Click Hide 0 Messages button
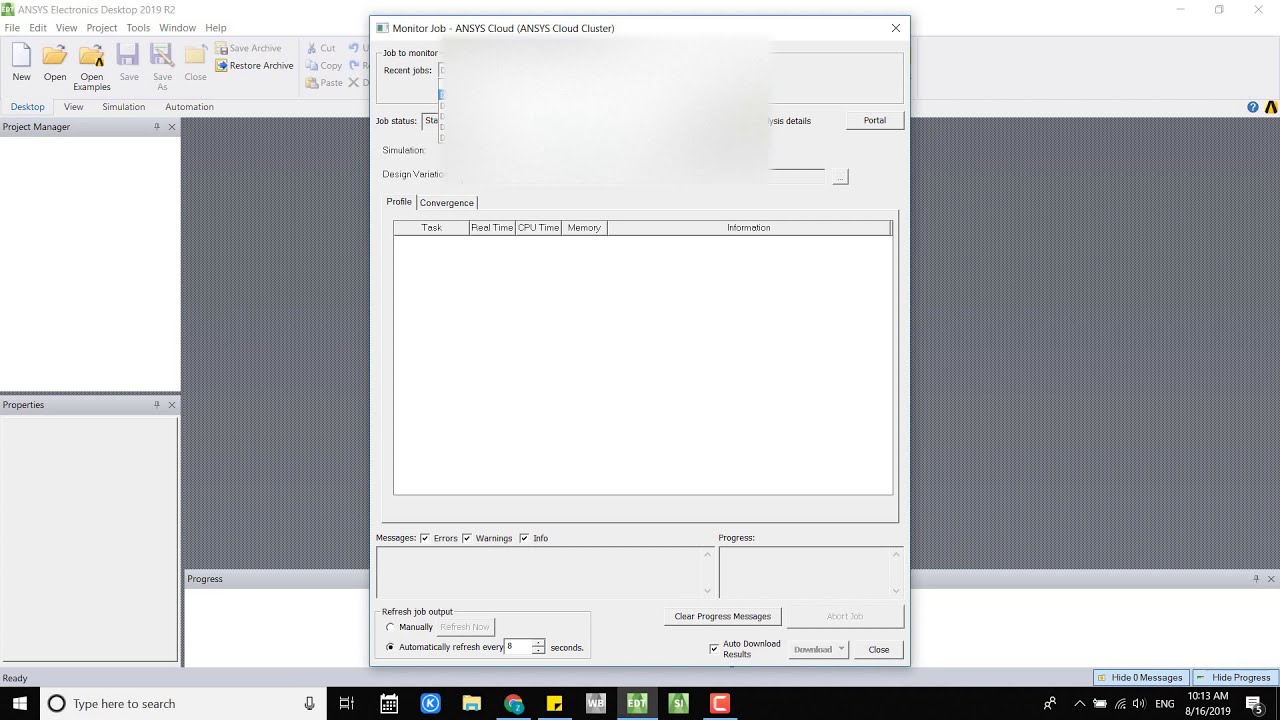The width and height of the screenshot is (1280, 720). point(1139,677)
